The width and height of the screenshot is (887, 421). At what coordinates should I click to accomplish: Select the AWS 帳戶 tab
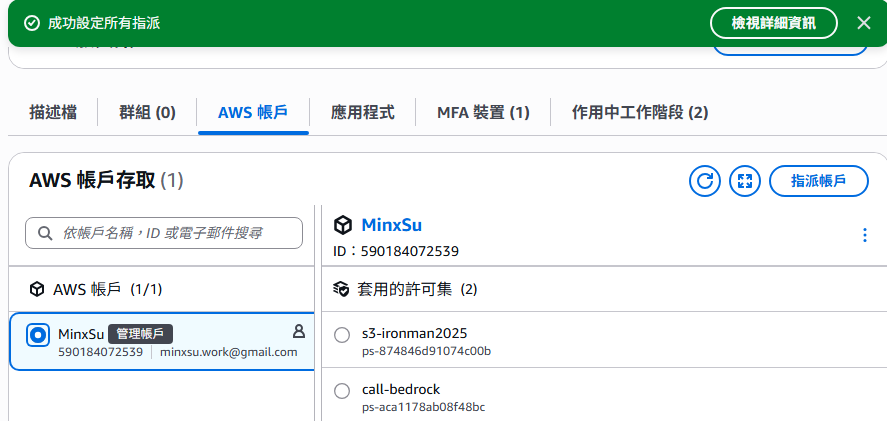pyautogui.click(x=253, y=112)
